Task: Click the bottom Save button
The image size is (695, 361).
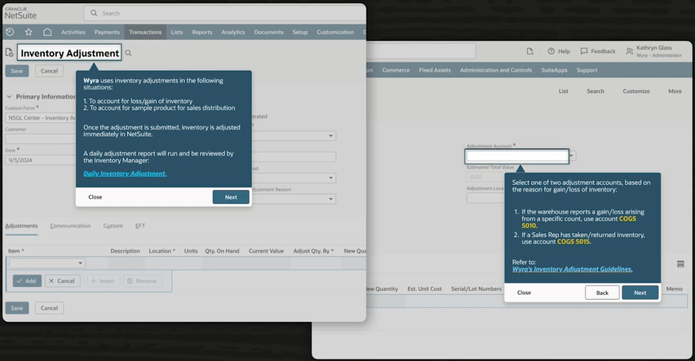Action: point(17,308)
